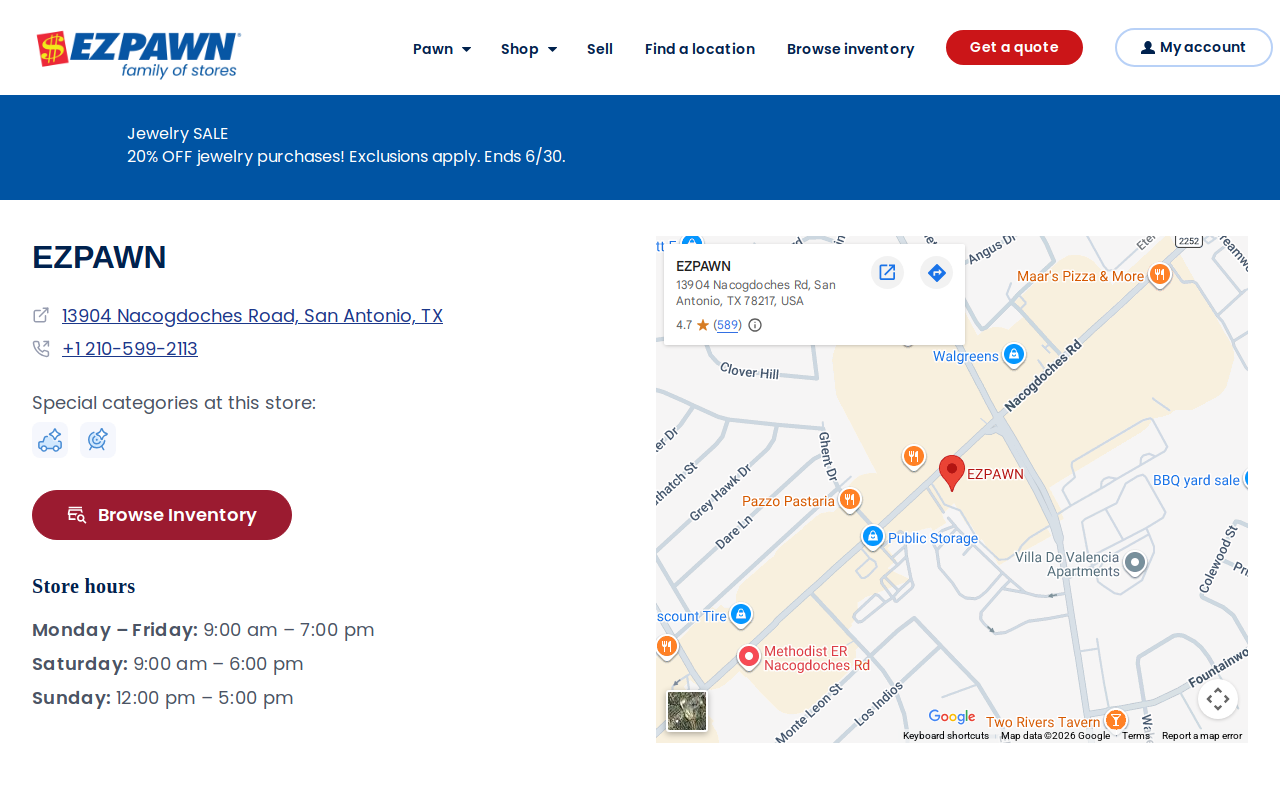This screenshot has width=1280, height=800.
Task: Select the Pazzo Pastaria restaurant marker
Action: [849, 499]
